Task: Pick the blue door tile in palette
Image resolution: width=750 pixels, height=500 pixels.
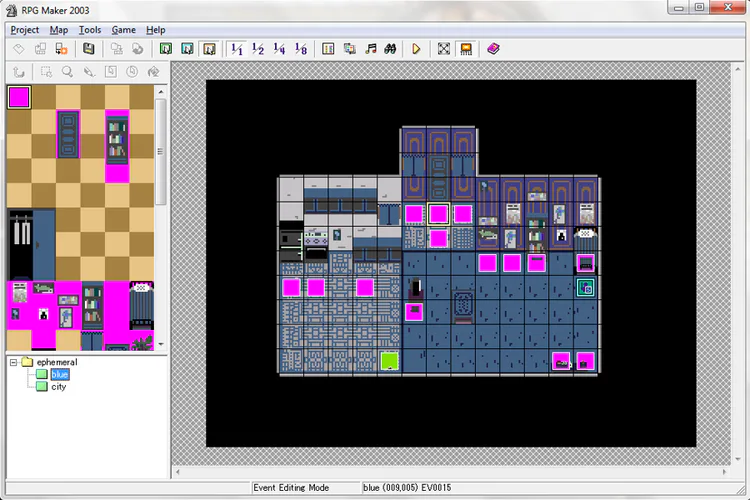Action: (68, 134)
